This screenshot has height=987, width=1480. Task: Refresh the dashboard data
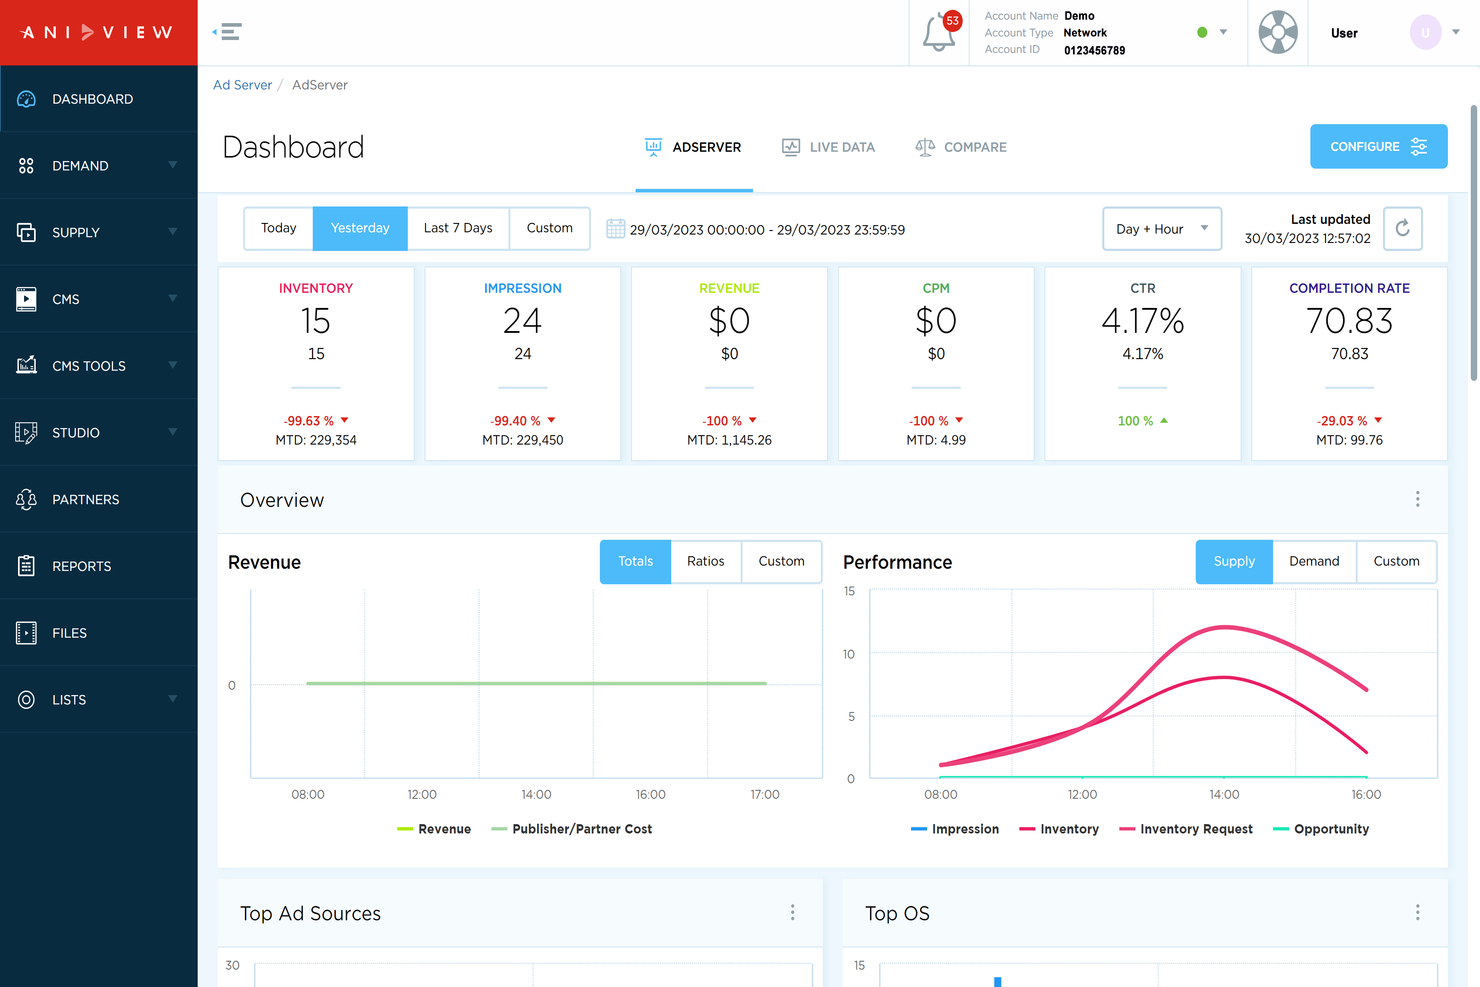pos(1402,228)
